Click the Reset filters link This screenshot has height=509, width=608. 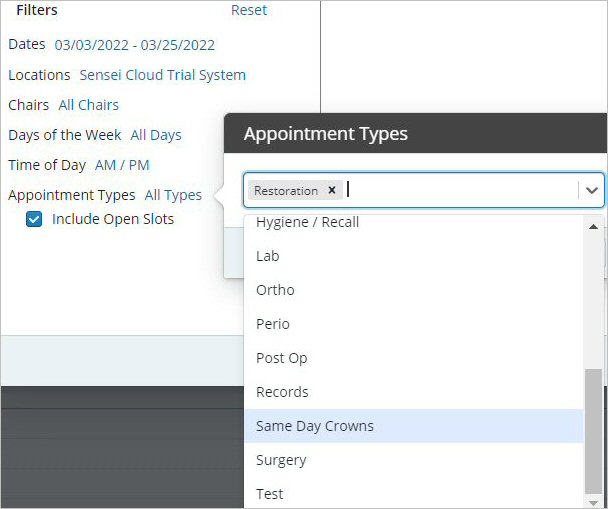(249, 10)
